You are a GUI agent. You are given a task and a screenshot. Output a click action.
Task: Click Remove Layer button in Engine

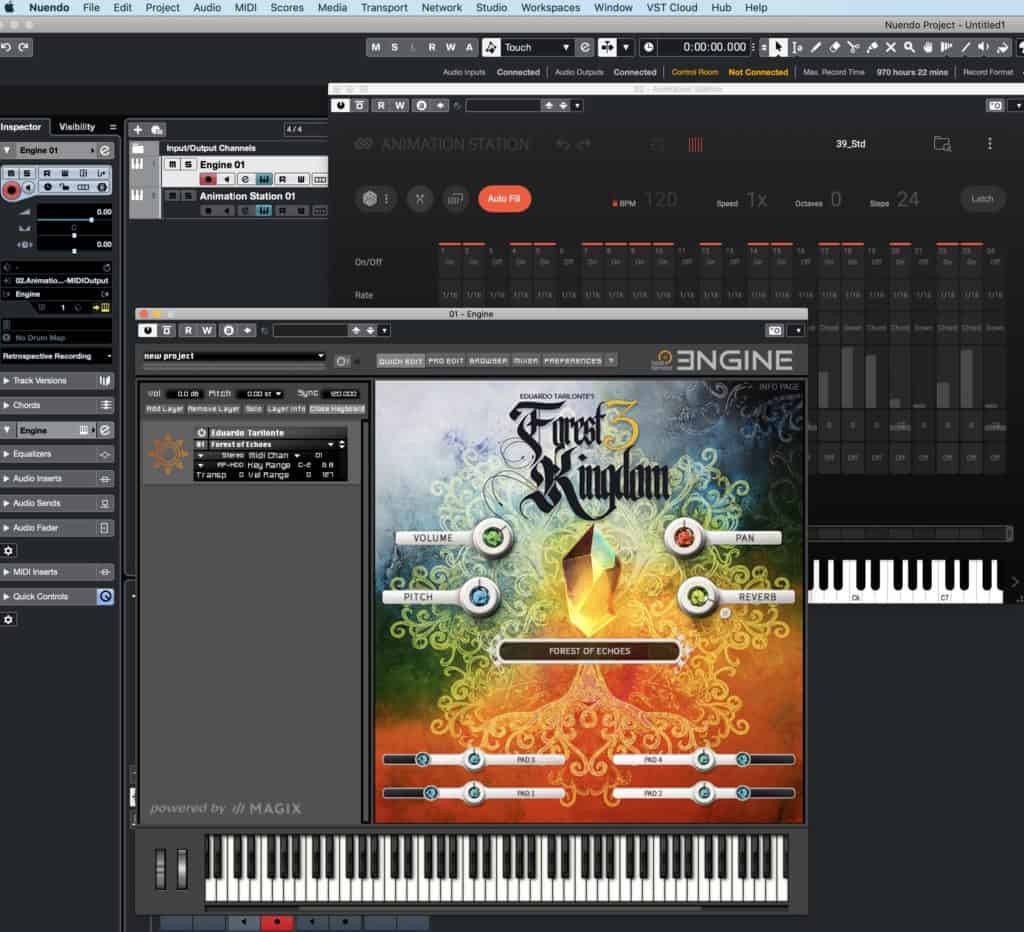pyautogui.click(x=214, y=409)
